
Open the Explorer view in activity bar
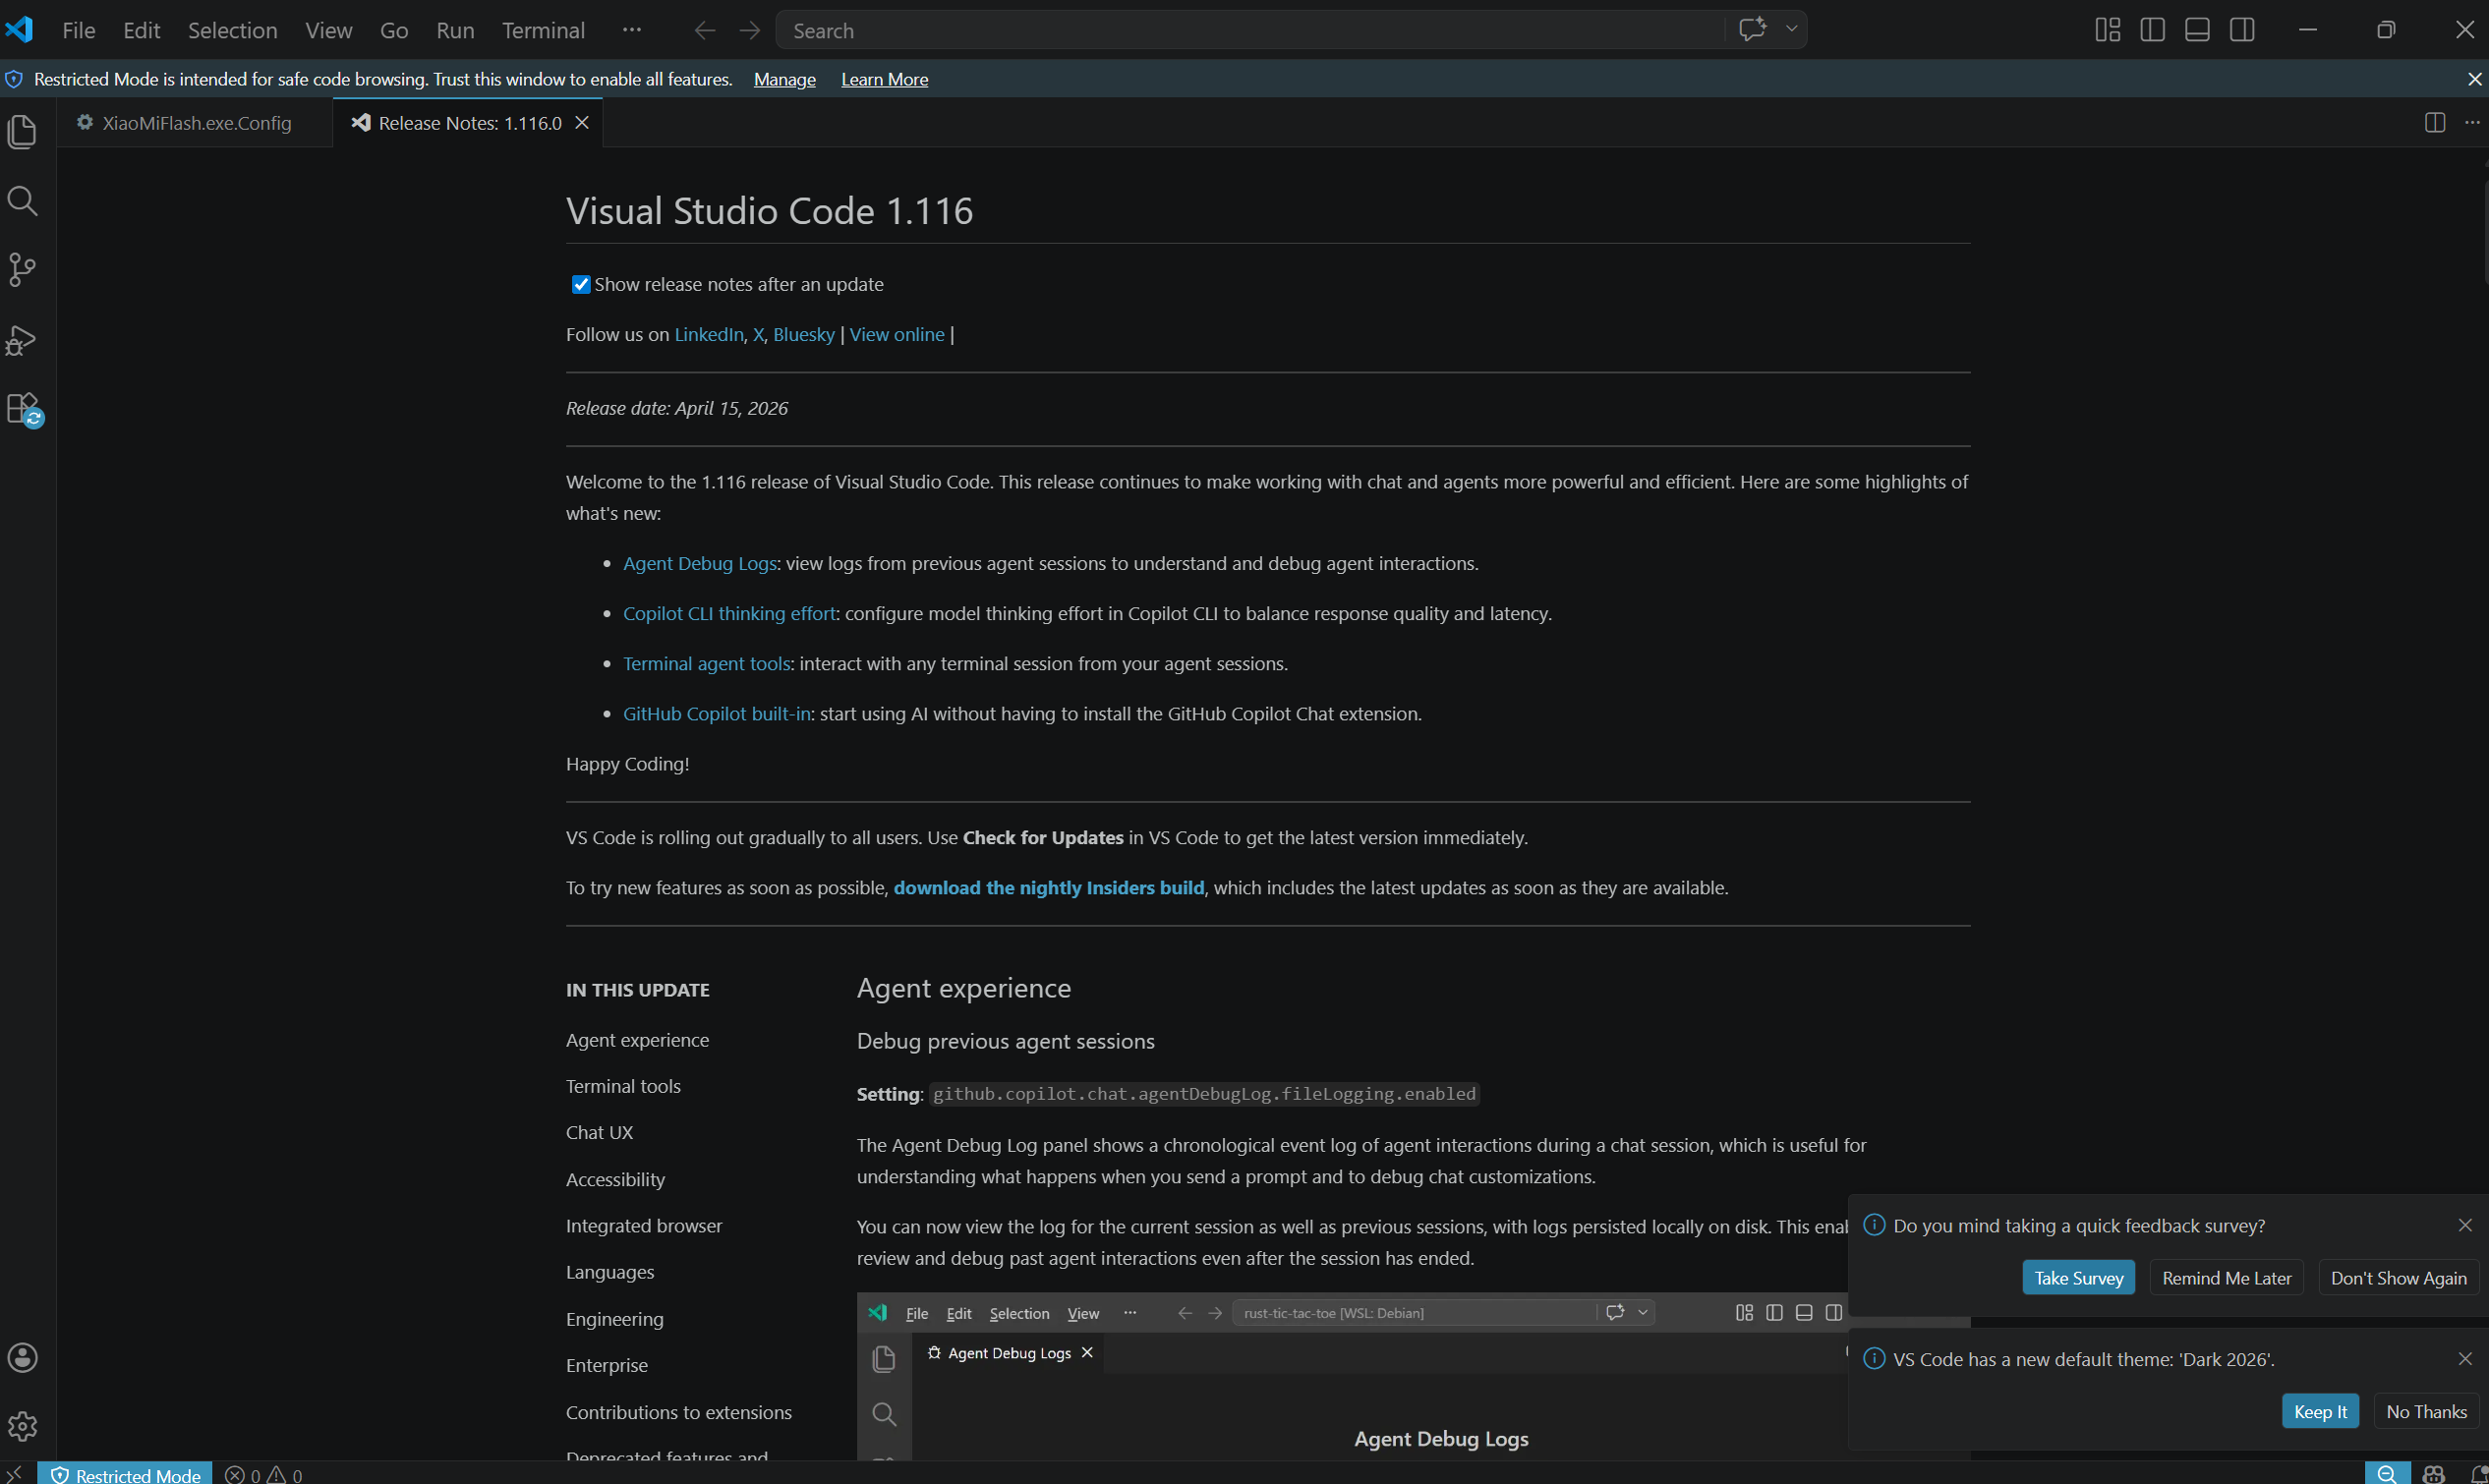coord(22,132)
